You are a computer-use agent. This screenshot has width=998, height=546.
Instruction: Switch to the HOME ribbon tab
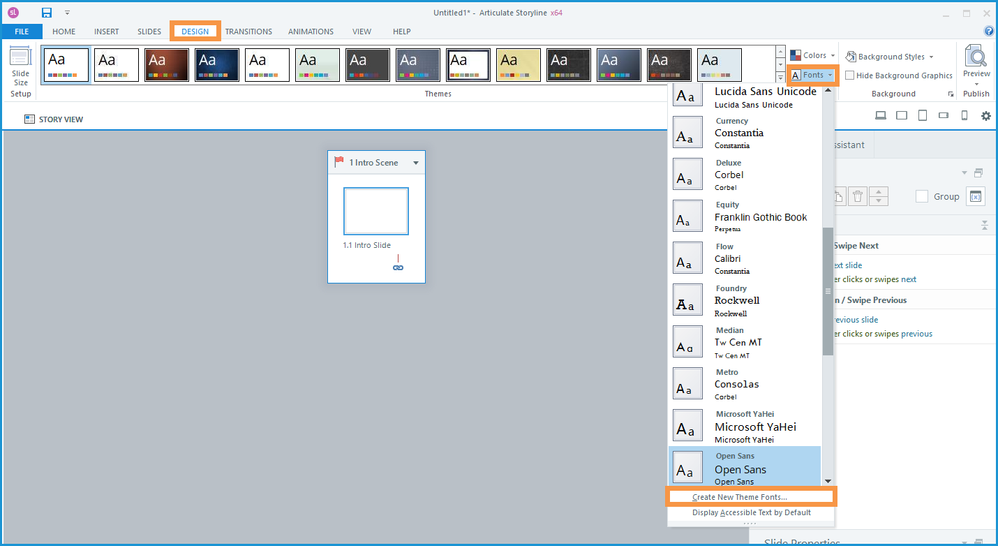tap(64, 31)
